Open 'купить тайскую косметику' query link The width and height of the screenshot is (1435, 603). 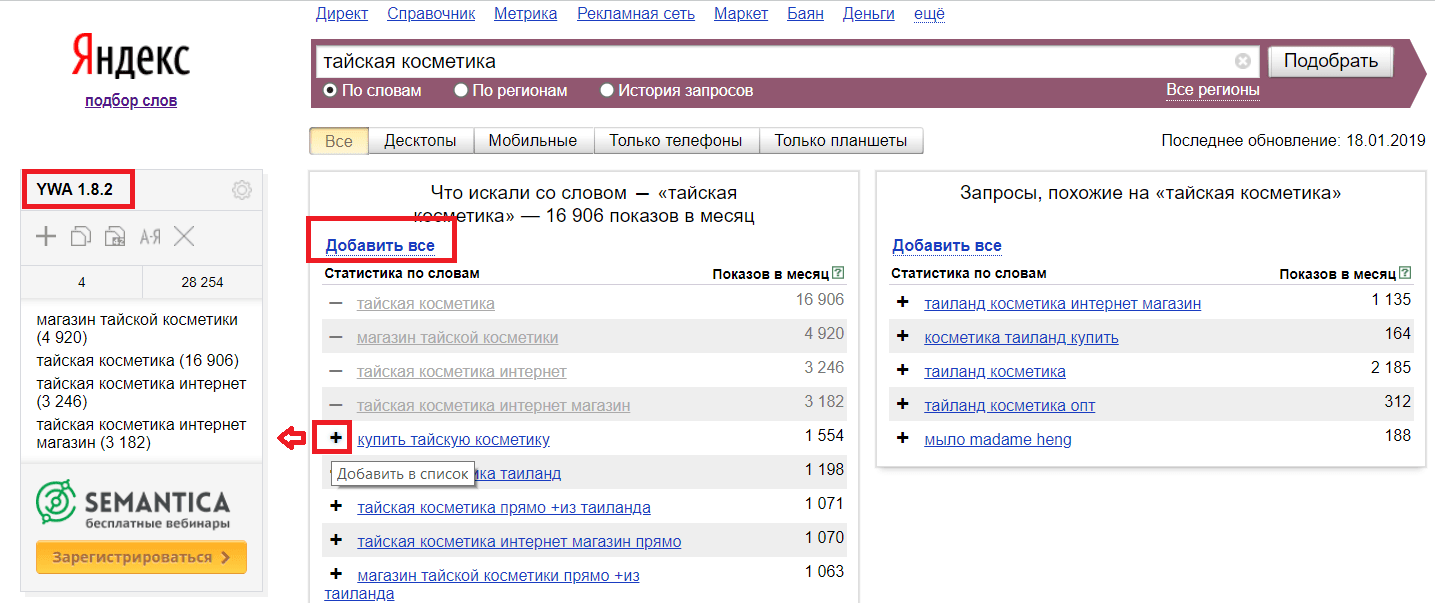[x=453, y=439]
